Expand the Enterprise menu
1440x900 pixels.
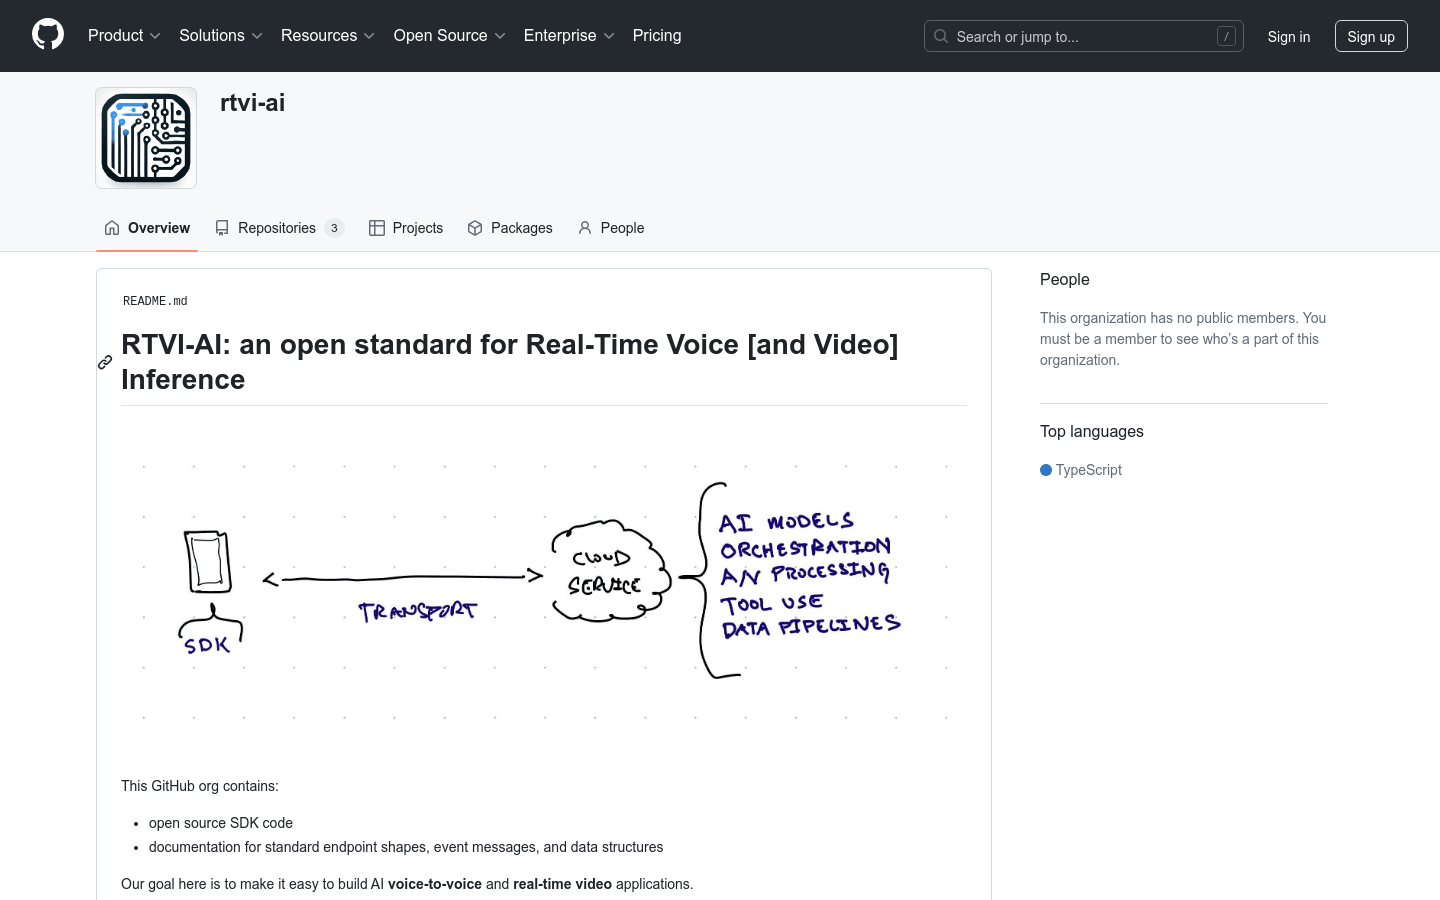click(x=569, y=36)
